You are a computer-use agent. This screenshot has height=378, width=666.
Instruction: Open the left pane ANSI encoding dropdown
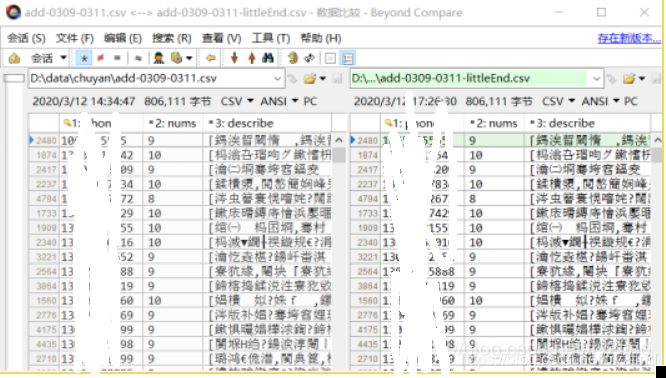(x=279, y=102)
